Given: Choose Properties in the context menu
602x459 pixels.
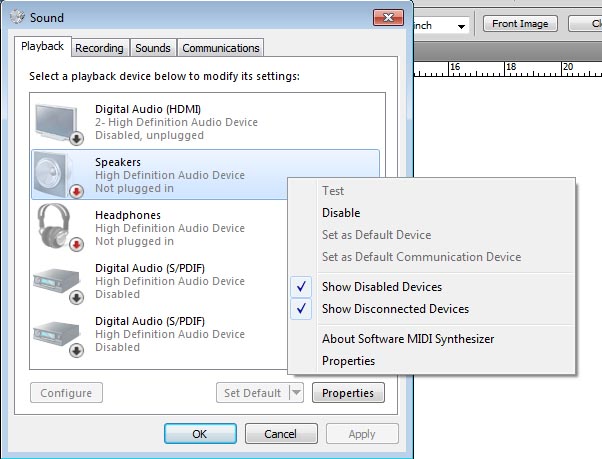Looking at the screenshot, I should point(431,361).
